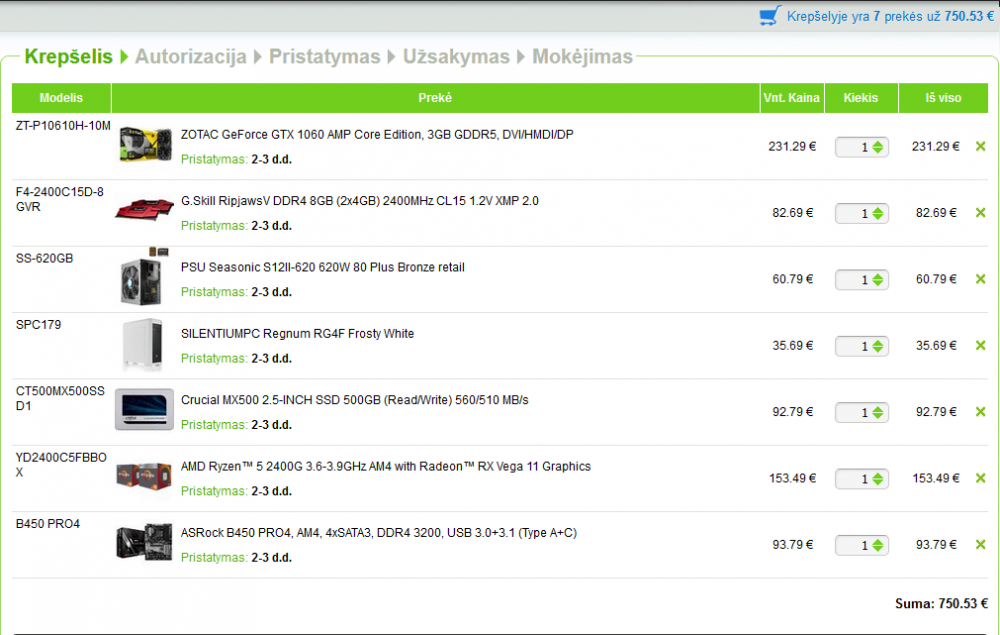Remove ZOTAC GeForce GTX 1060 from cart
Viewport: 1000px width, 635px height.
(980, 147)
